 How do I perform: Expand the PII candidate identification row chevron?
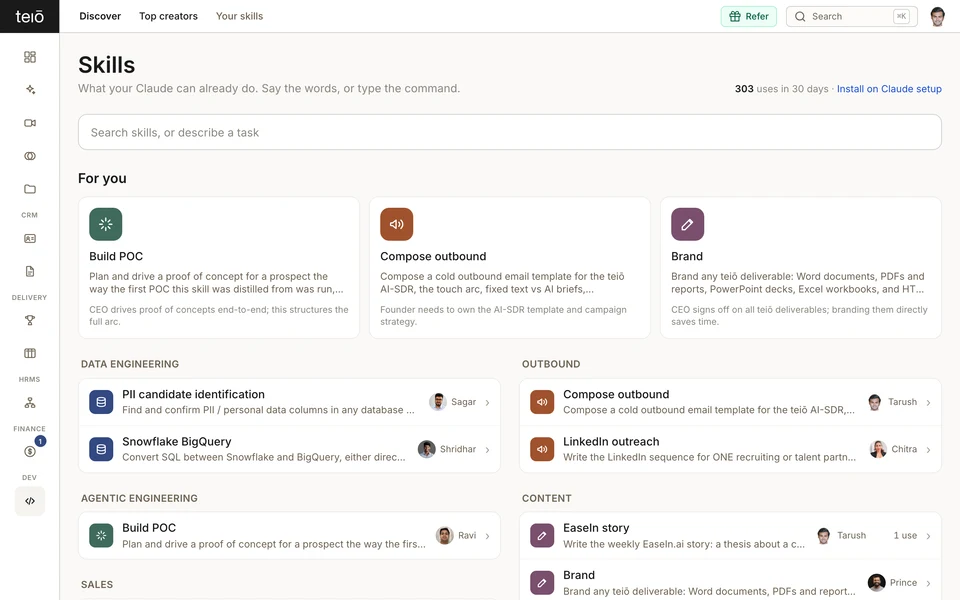(487, 402)
